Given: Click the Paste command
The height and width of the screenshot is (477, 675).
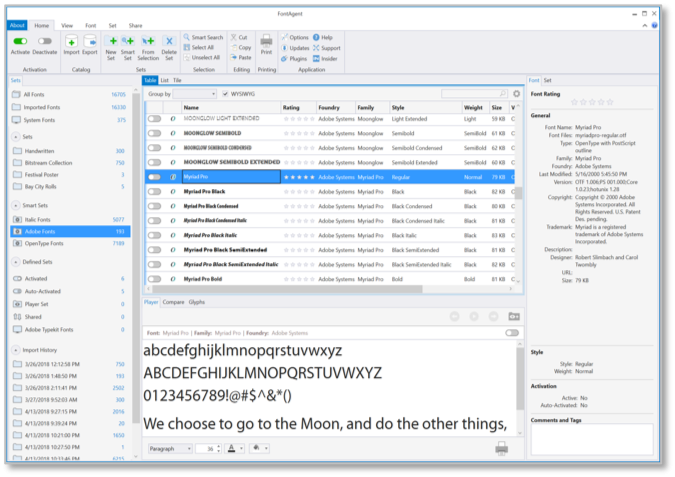Looking at the screenshot, I should tap(241, 58).
